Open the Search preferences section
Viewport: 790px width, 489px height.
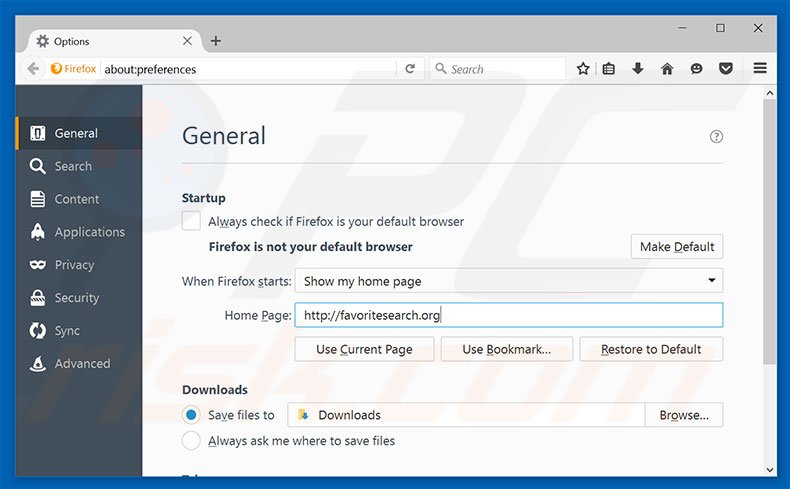tap(79, 166)
